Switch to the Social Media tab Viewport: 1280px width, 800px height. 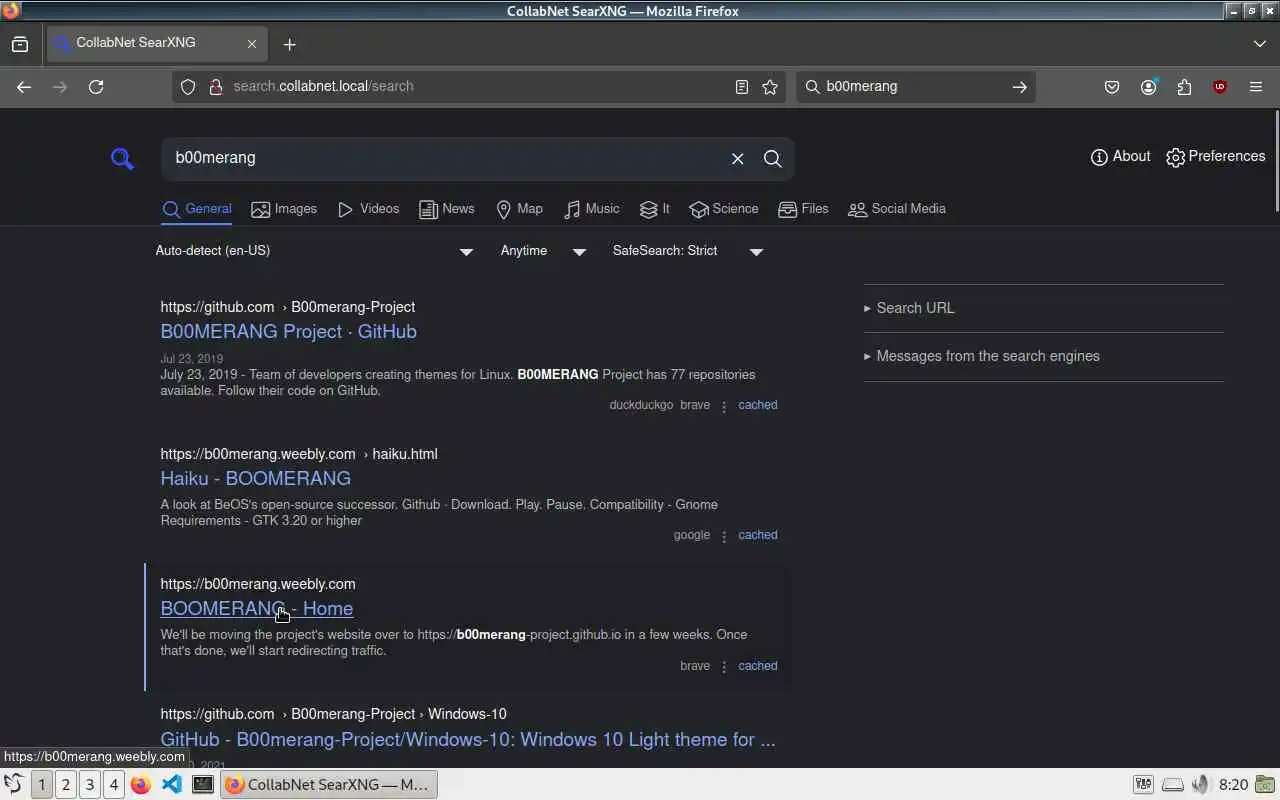[897, 209]
